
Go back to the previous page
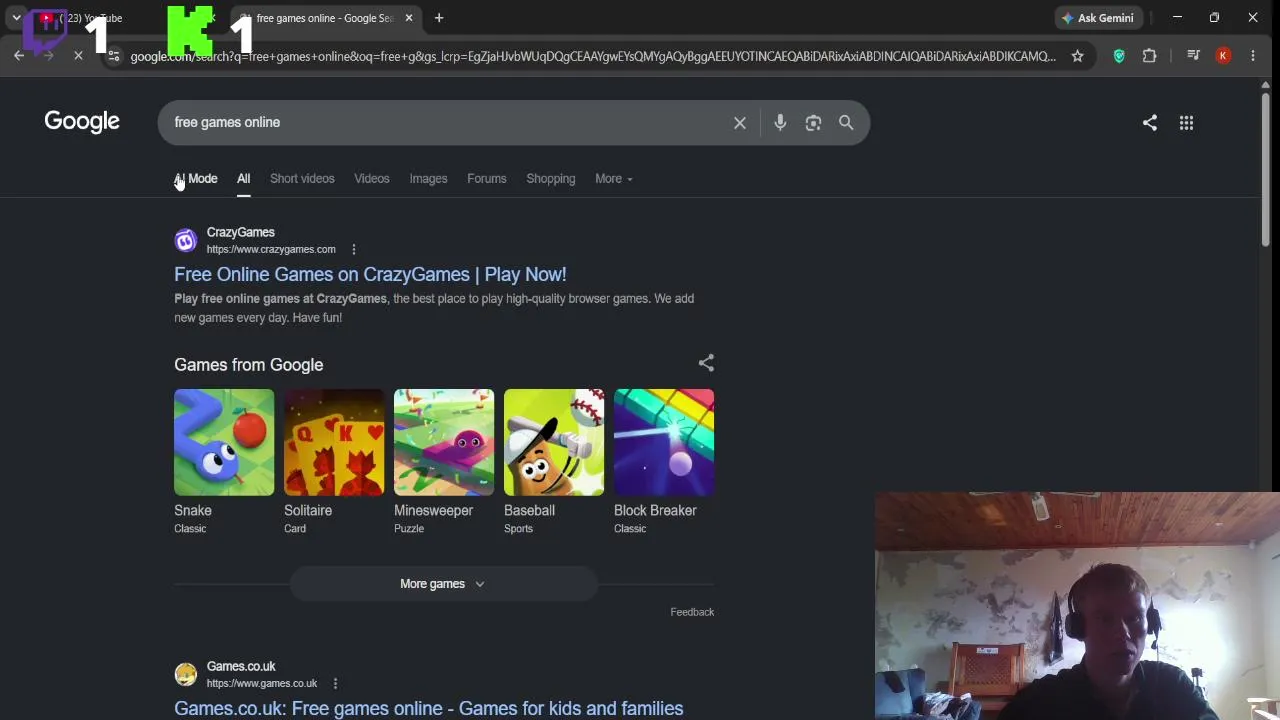(x=19, y=56)
